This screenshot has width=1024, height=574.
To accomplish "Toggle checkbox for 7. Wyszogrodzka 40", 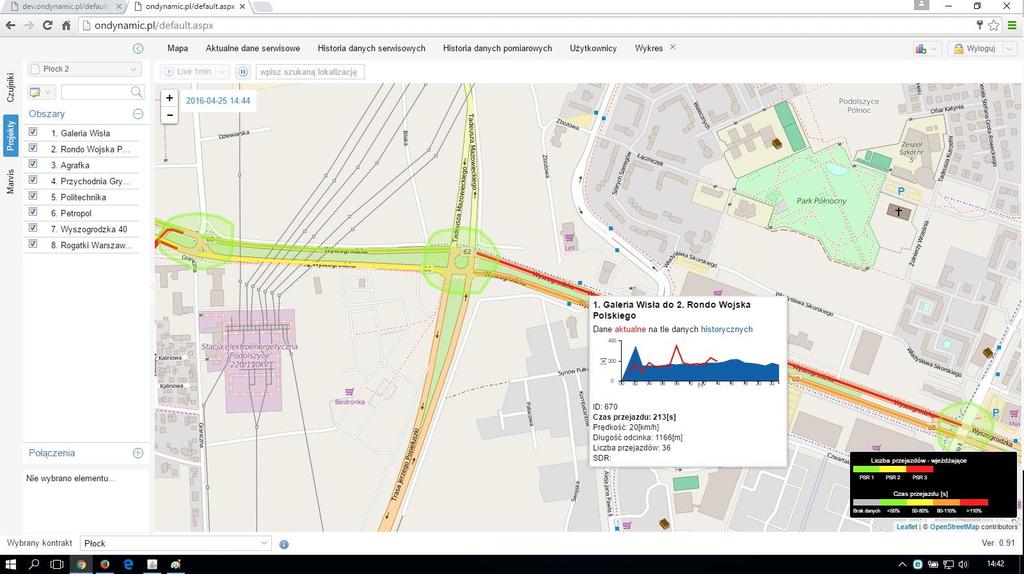I will click(x=33, y=228).
